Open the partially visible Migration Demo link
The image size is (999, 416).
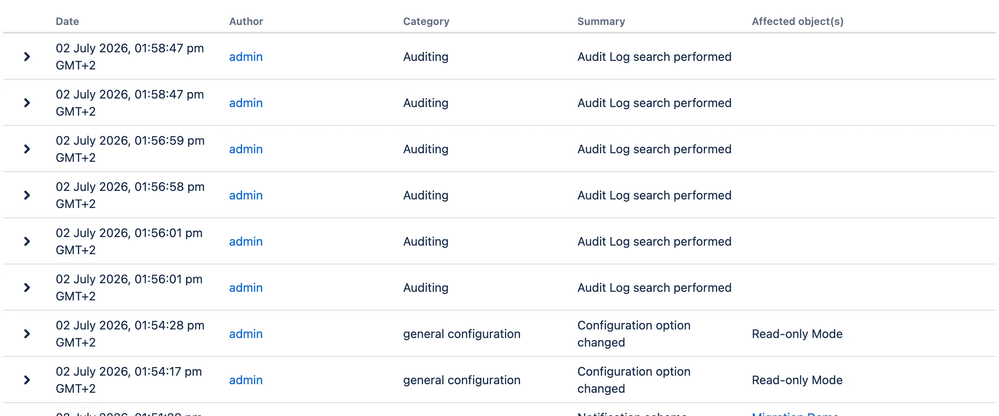pos(795,413)
